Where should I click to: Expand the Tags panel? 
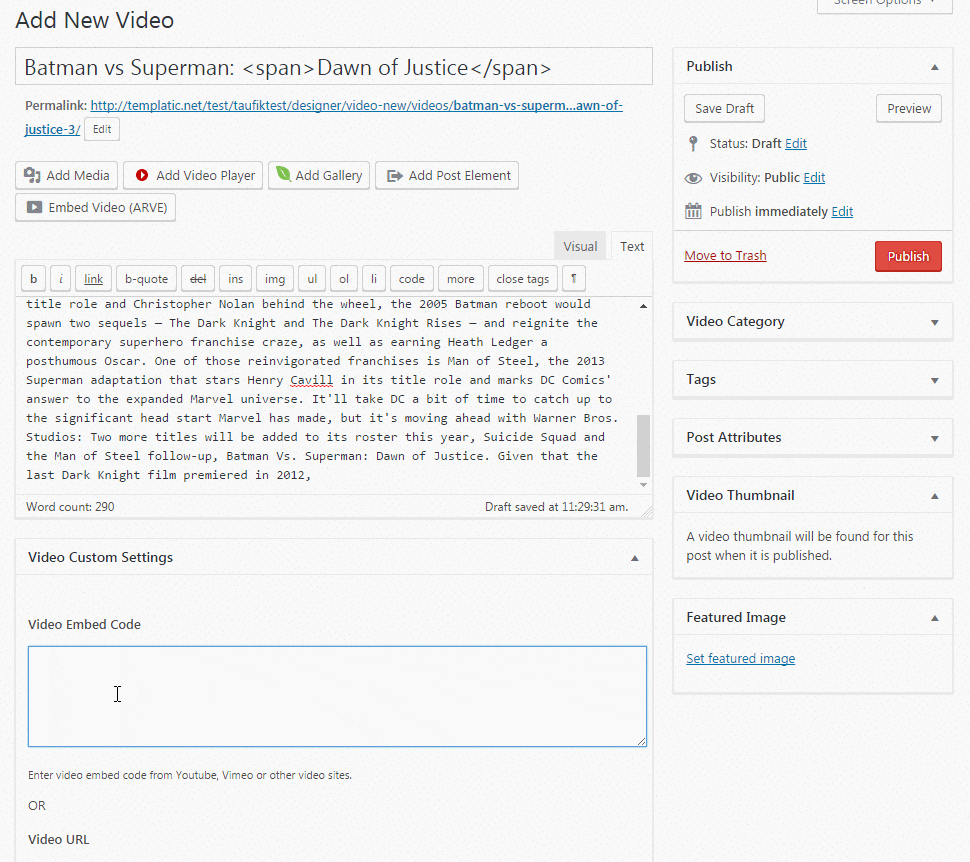935,381
